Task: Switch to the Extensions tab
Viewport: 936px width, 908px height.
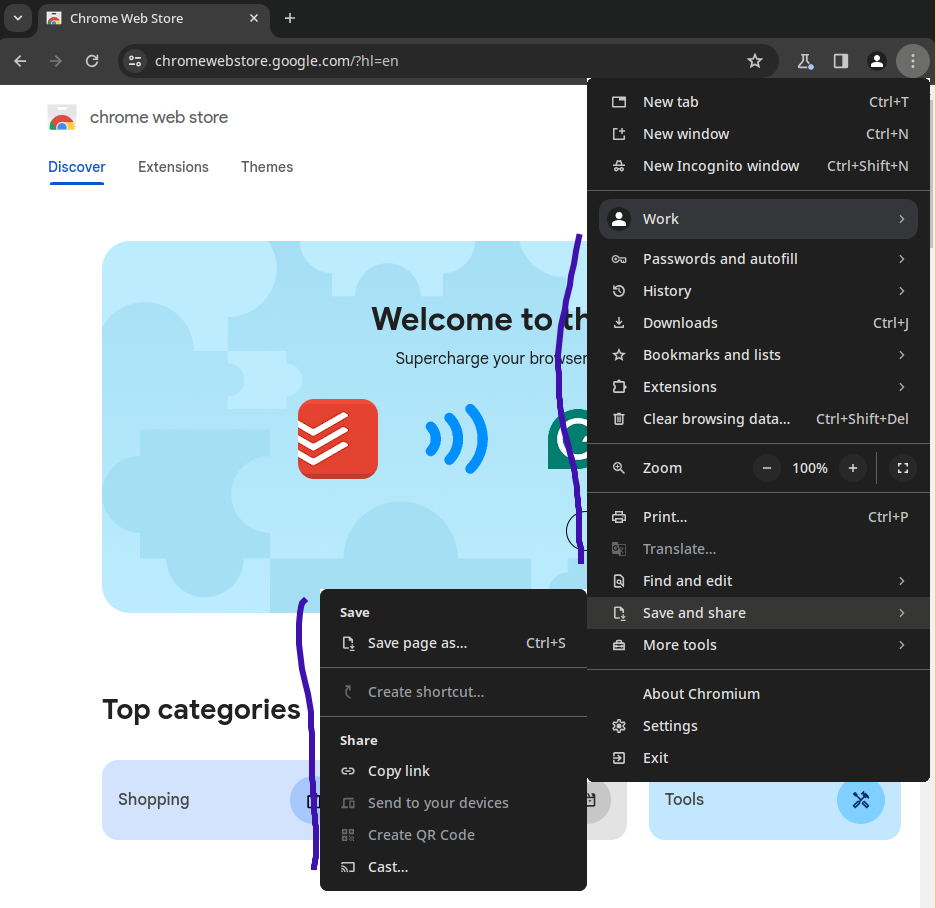Action: click(173, 167)
